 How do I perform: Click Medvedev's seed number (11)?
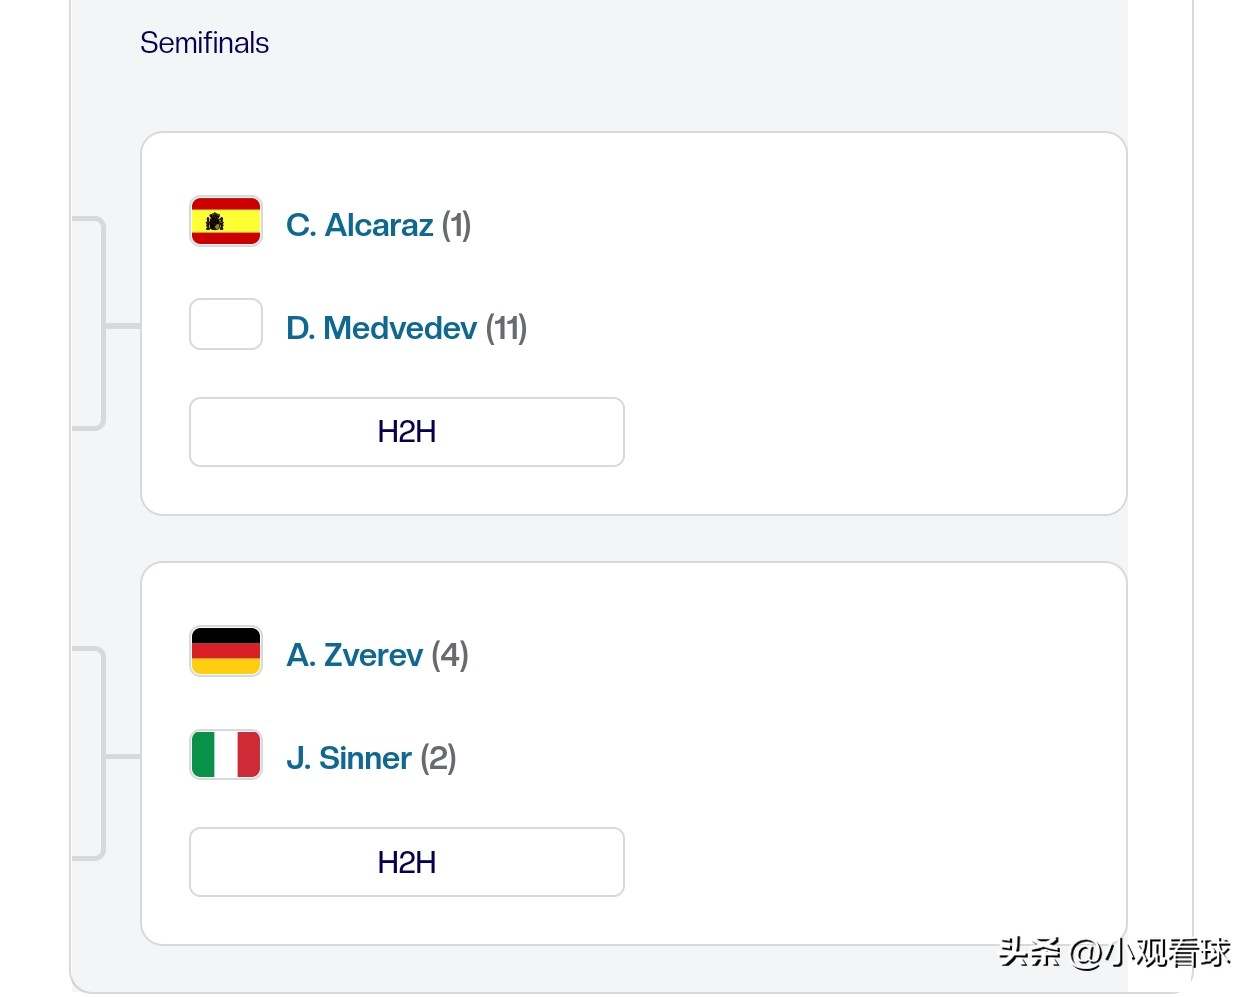pos(506,328)
